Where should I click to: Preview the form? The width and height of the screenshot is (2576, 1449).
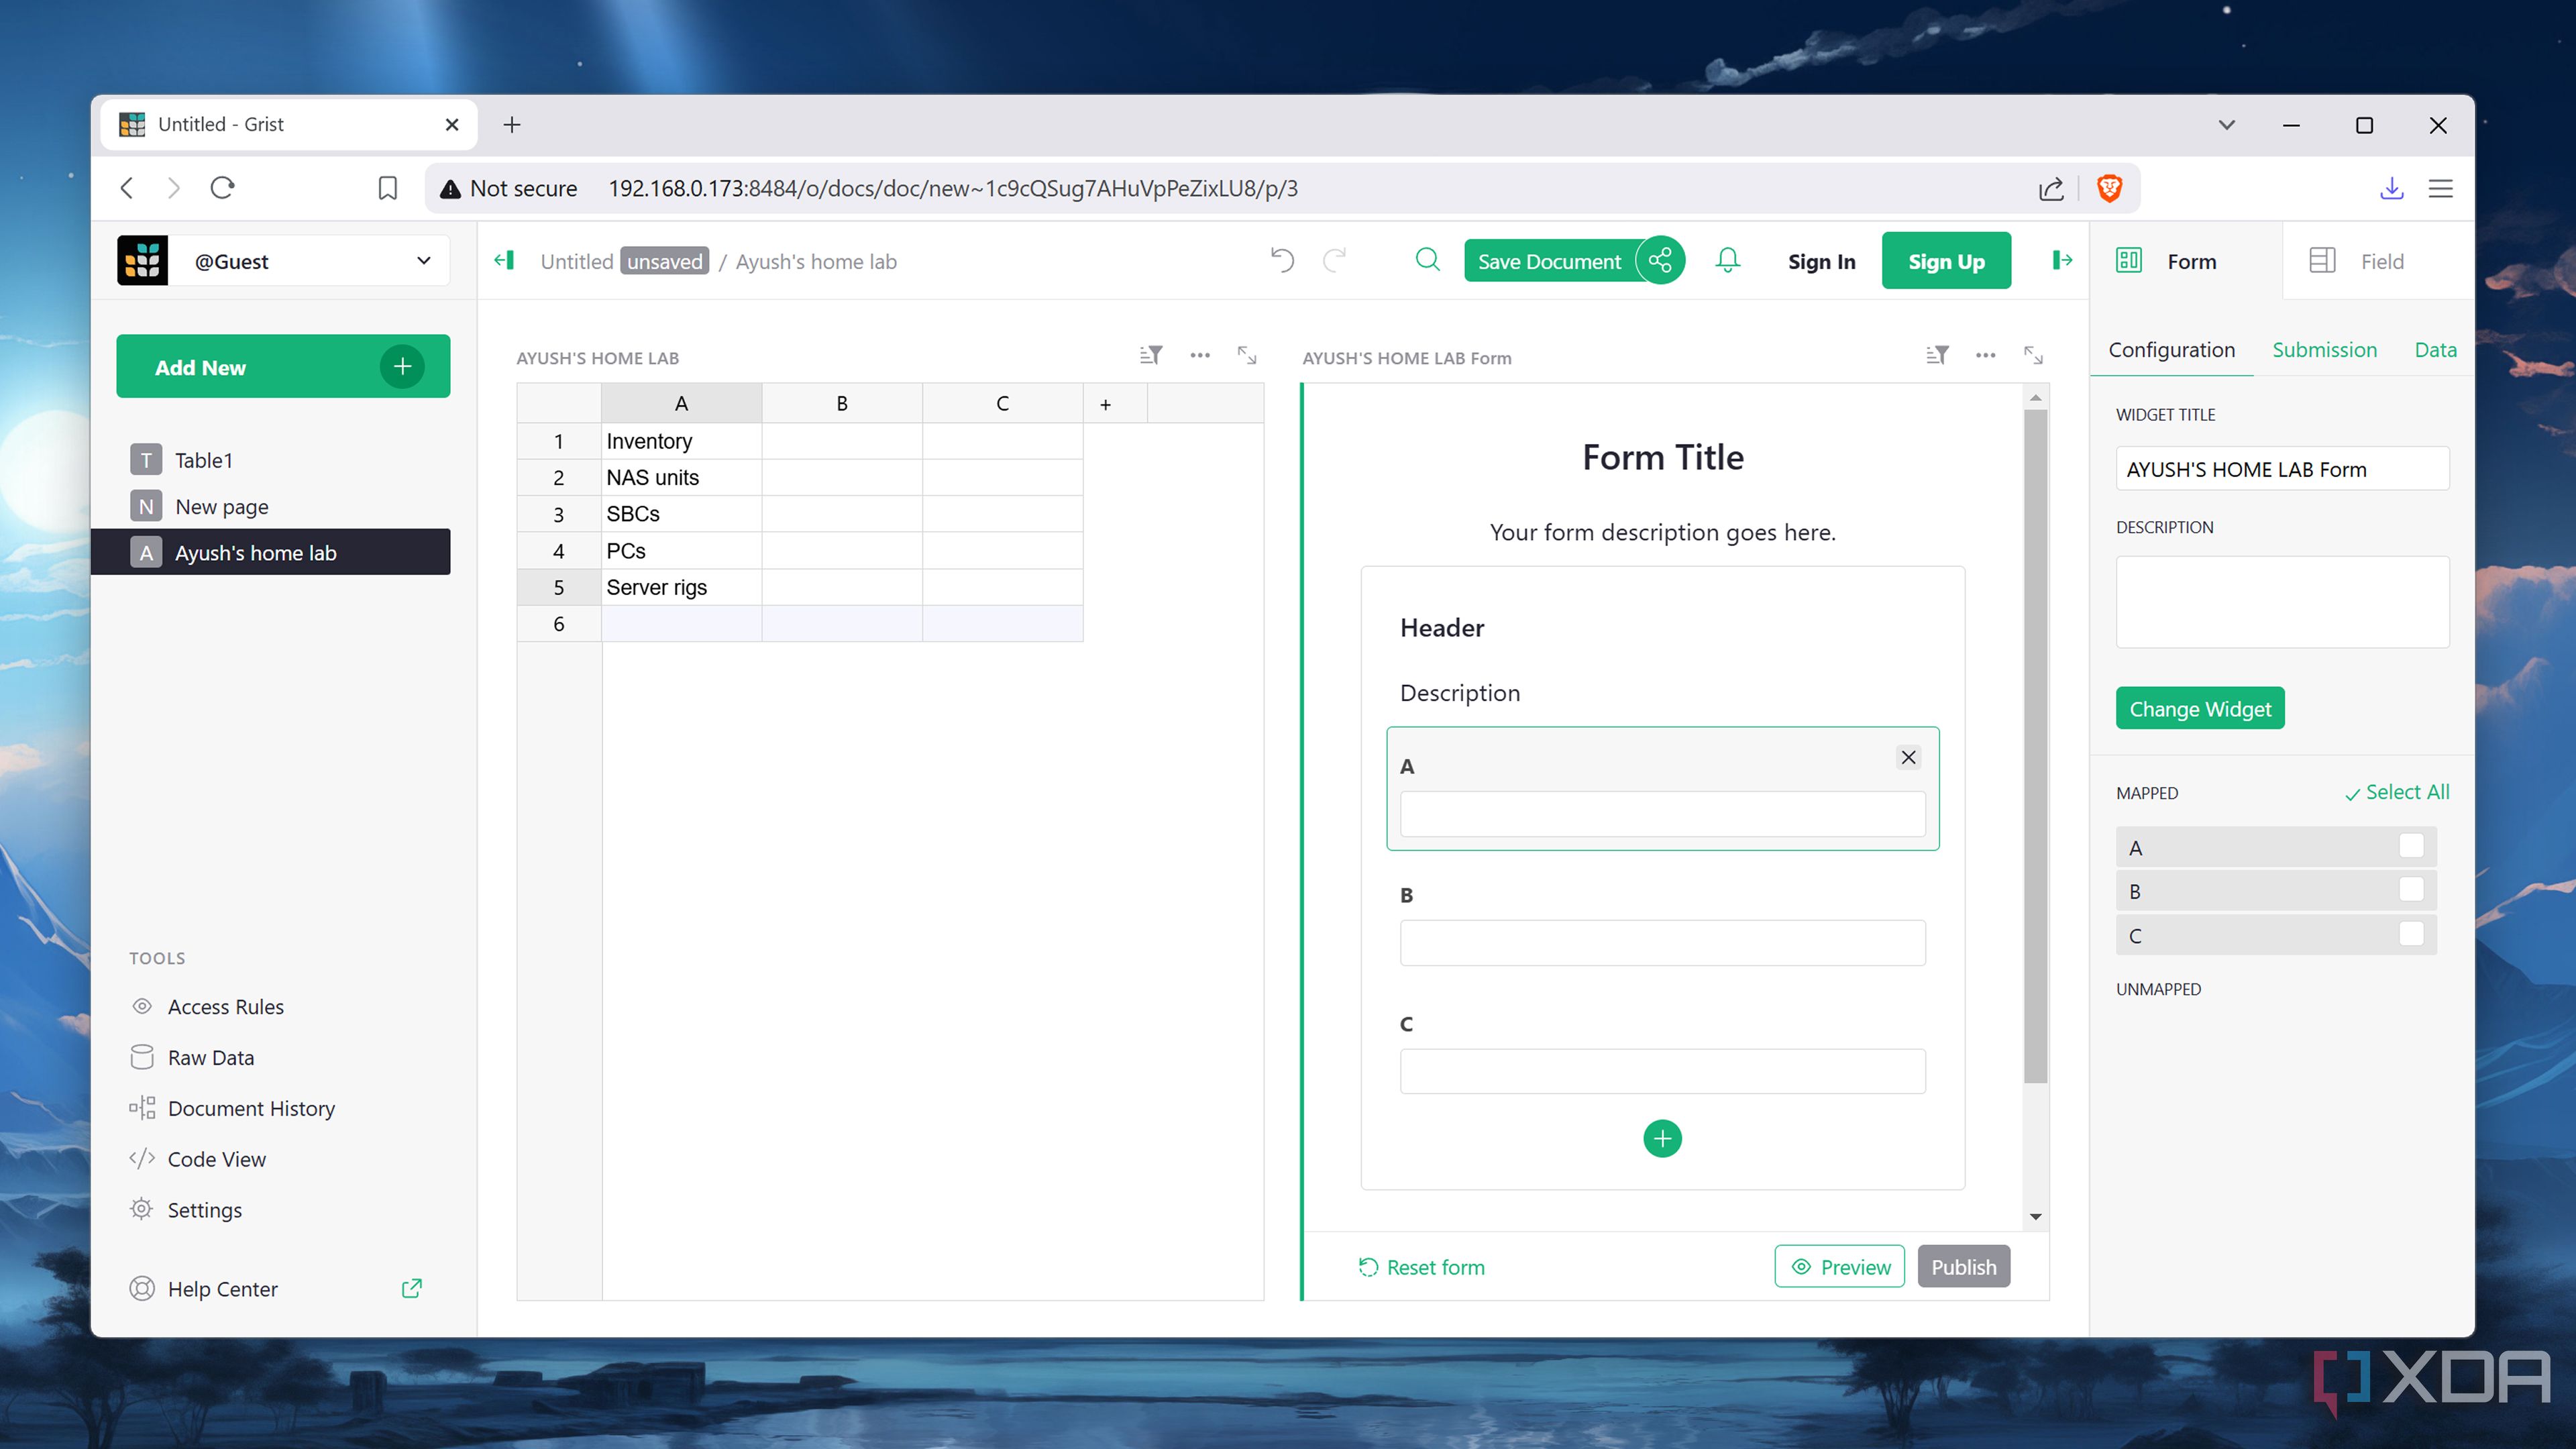1840,1267
